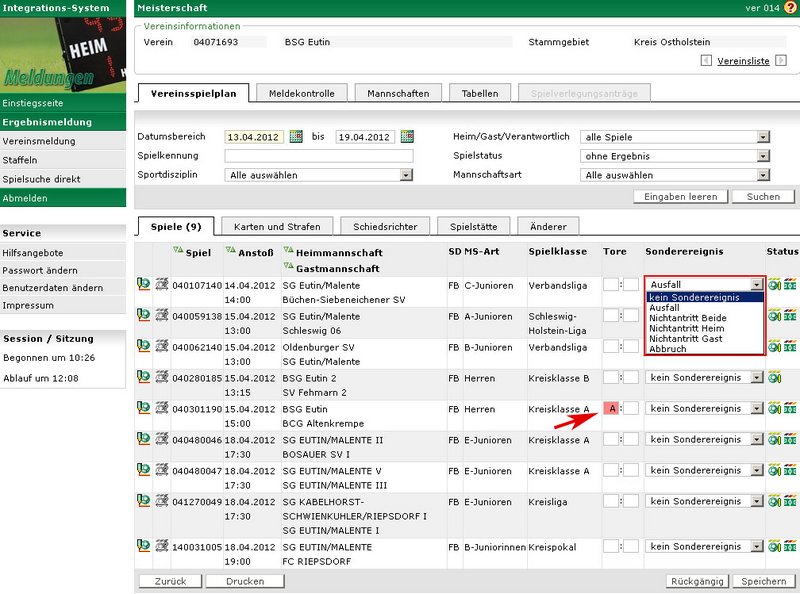Screen dimensions: 800x594
Task: Switch to the Meldekontrolle tab
Action: [302, 94]
